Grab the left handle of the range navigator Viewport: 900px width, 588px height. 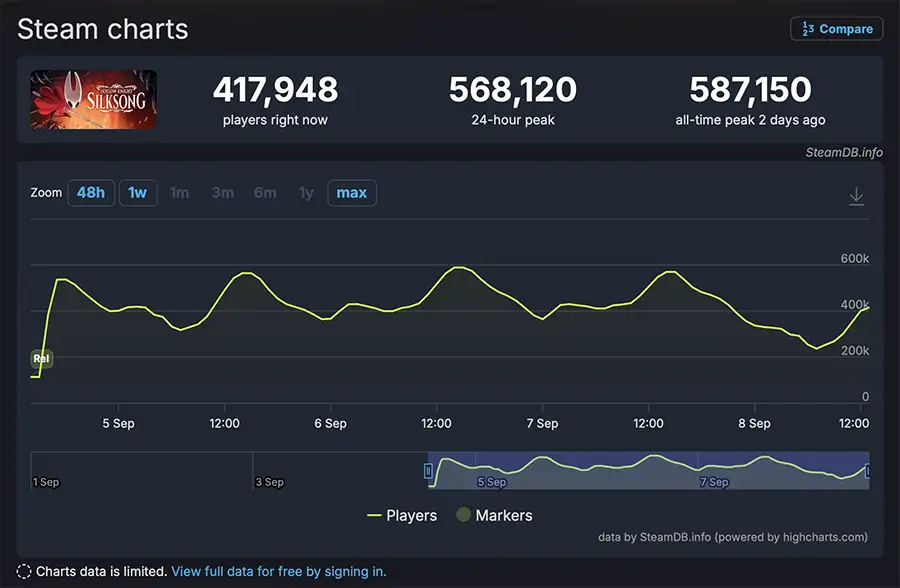click(428, 471)
